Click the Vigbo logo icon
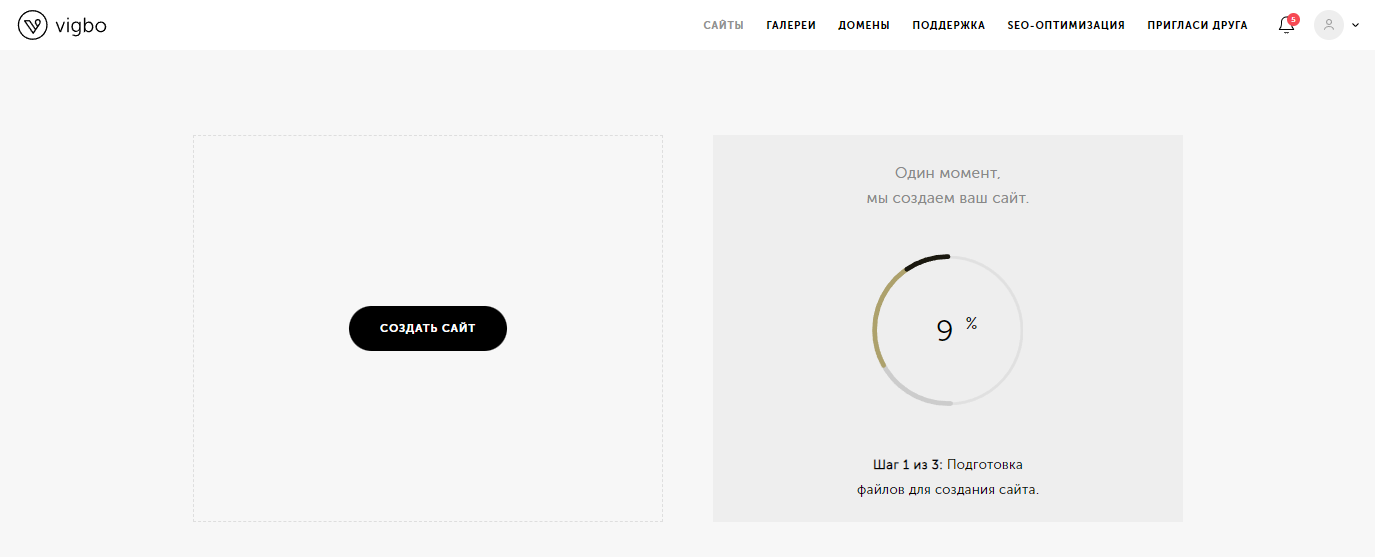The image size is (1375, 557). [33, 25]
